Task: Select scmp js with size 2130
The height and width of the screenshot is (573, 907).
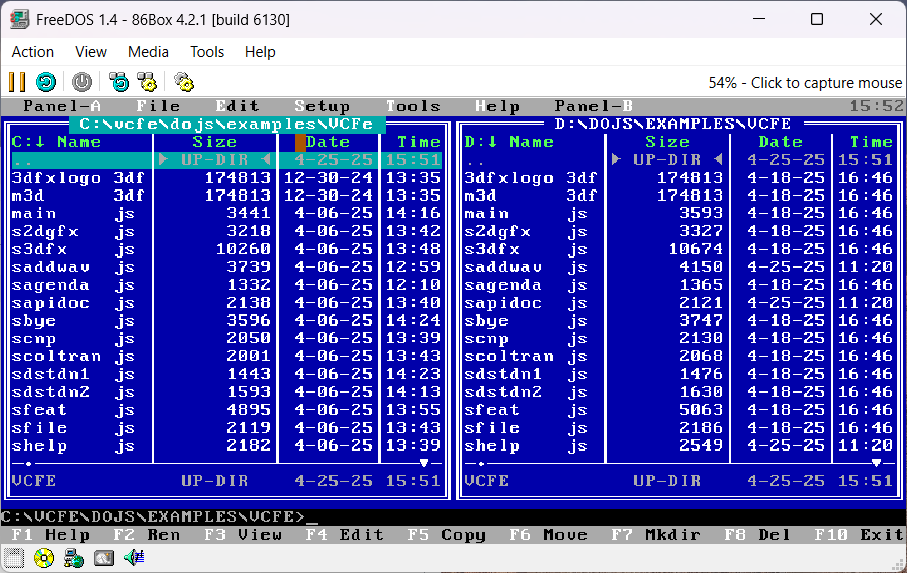Action: click(679, 339)
